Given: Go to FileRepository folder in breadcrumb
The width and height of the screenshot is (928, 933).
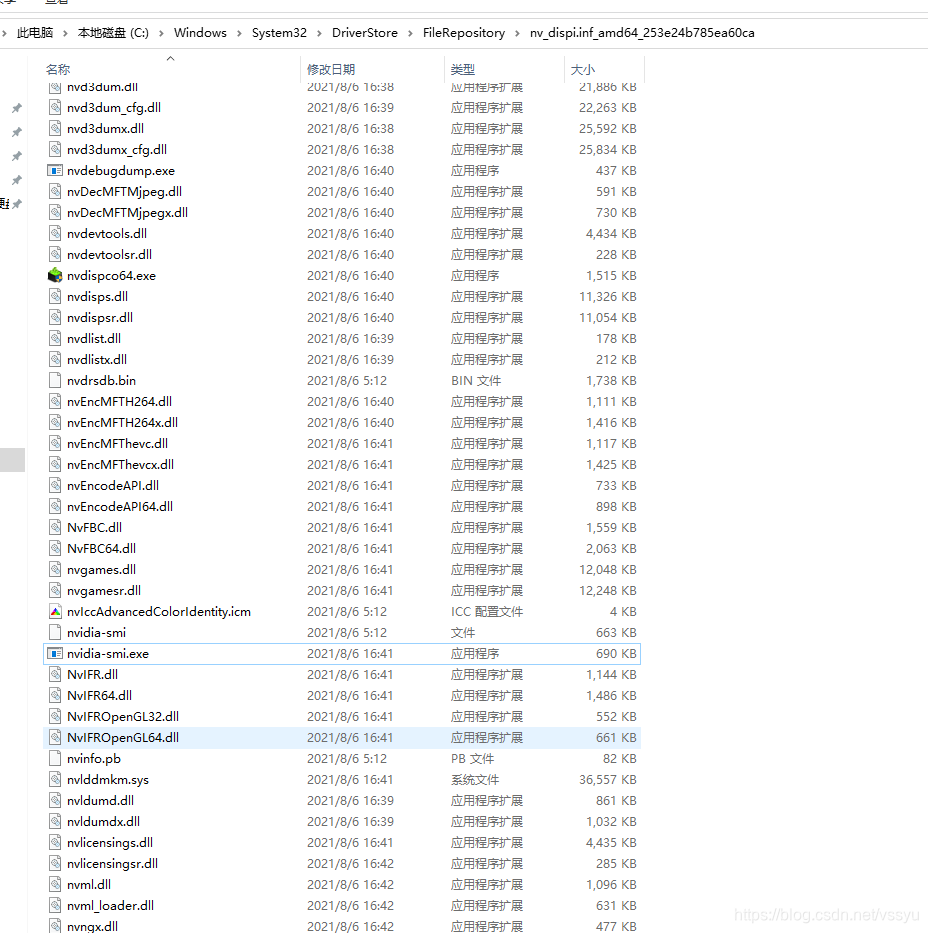Looking at the screenshot, I should pos(464,33).
